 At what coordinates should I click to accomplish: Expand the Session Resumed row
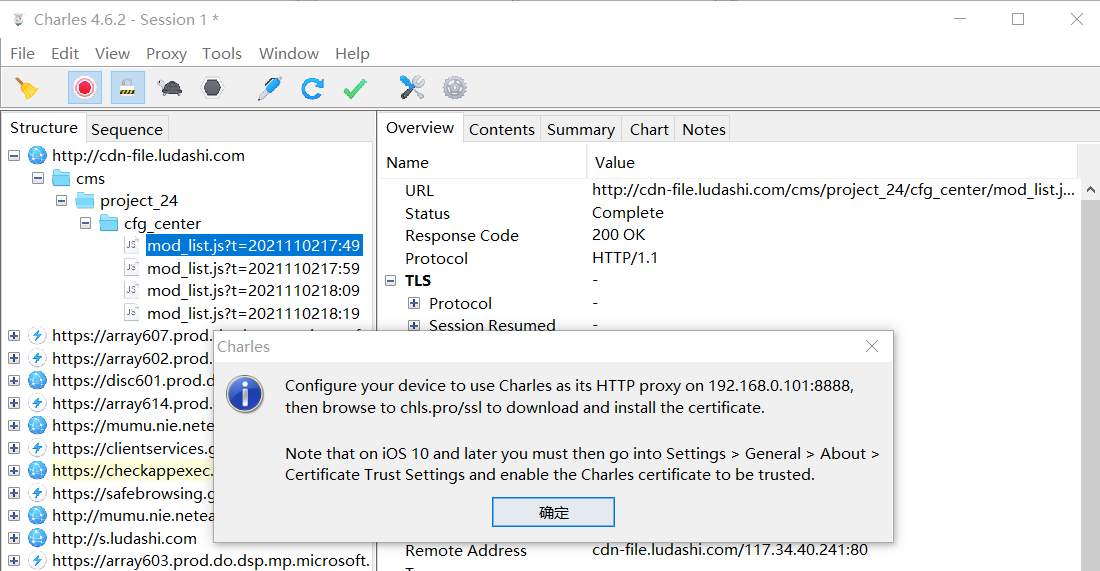(x=414, y=326)
